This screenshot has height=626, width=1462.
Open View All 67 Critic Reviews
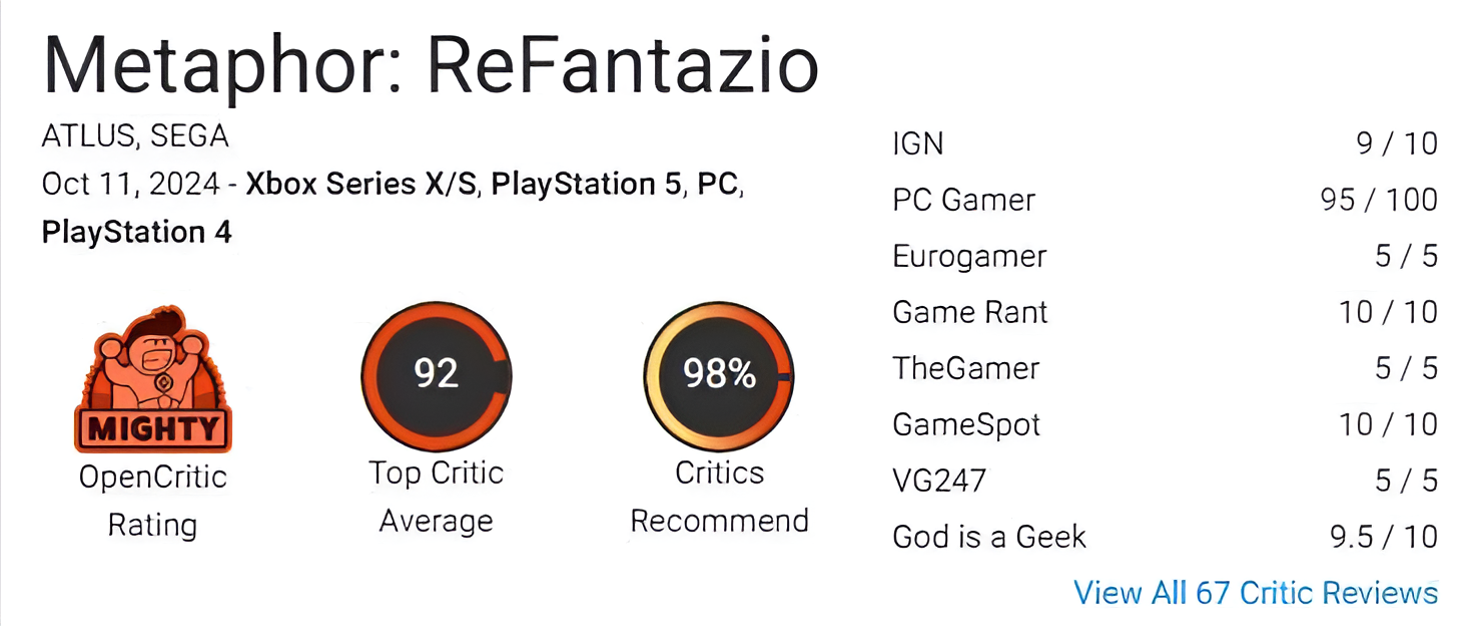1256,592
